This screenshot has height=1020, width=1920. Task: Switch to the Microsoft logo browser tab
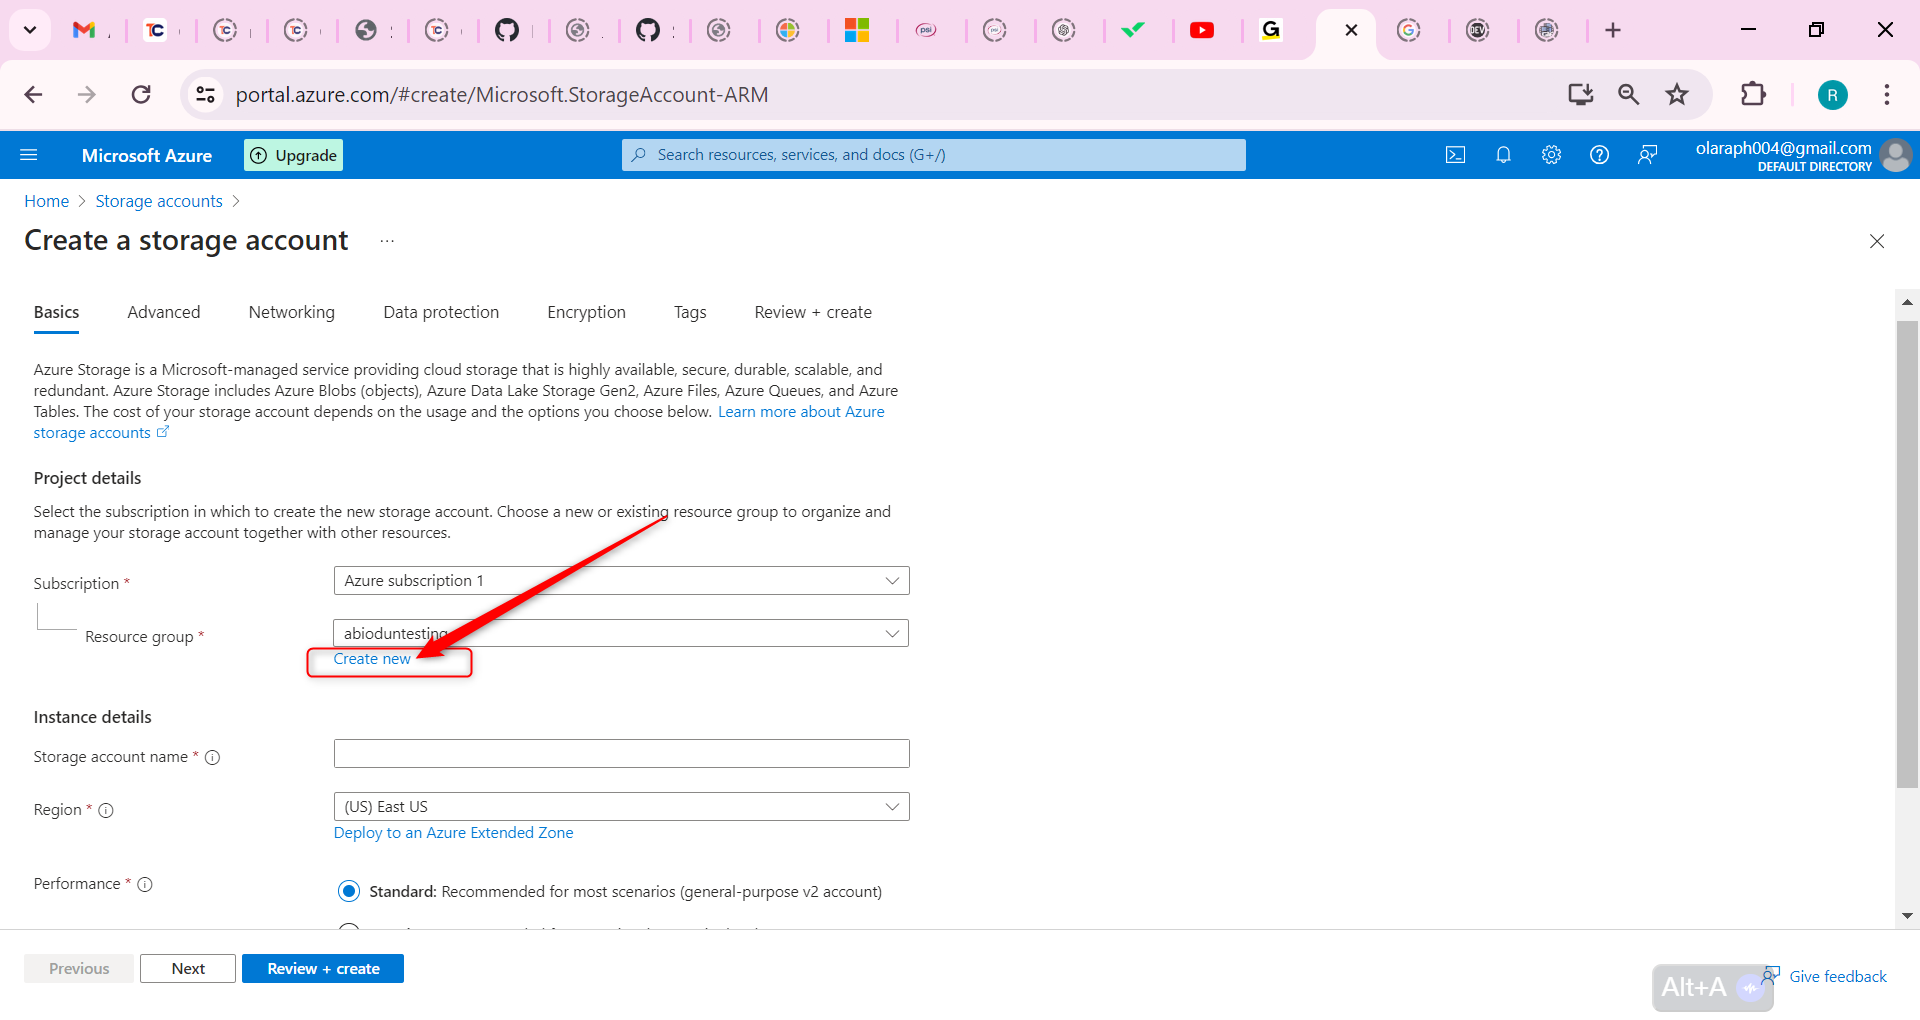857,30
